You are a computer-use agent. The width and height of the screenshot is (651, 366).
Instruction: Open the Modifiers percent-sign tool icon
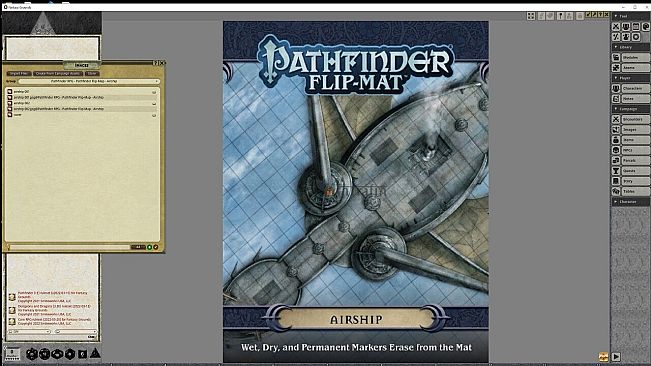(616, 37)
